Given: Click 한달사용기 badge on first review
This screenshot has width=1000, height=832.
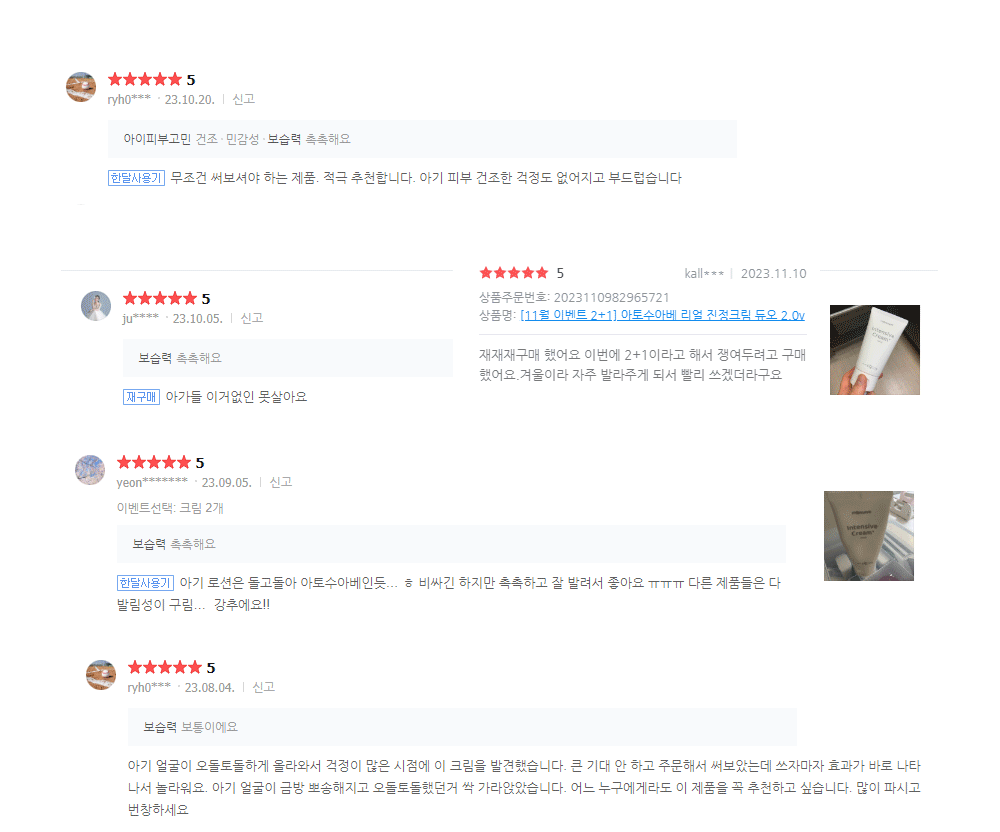Looking at the screenshot, I should point(136,178).
